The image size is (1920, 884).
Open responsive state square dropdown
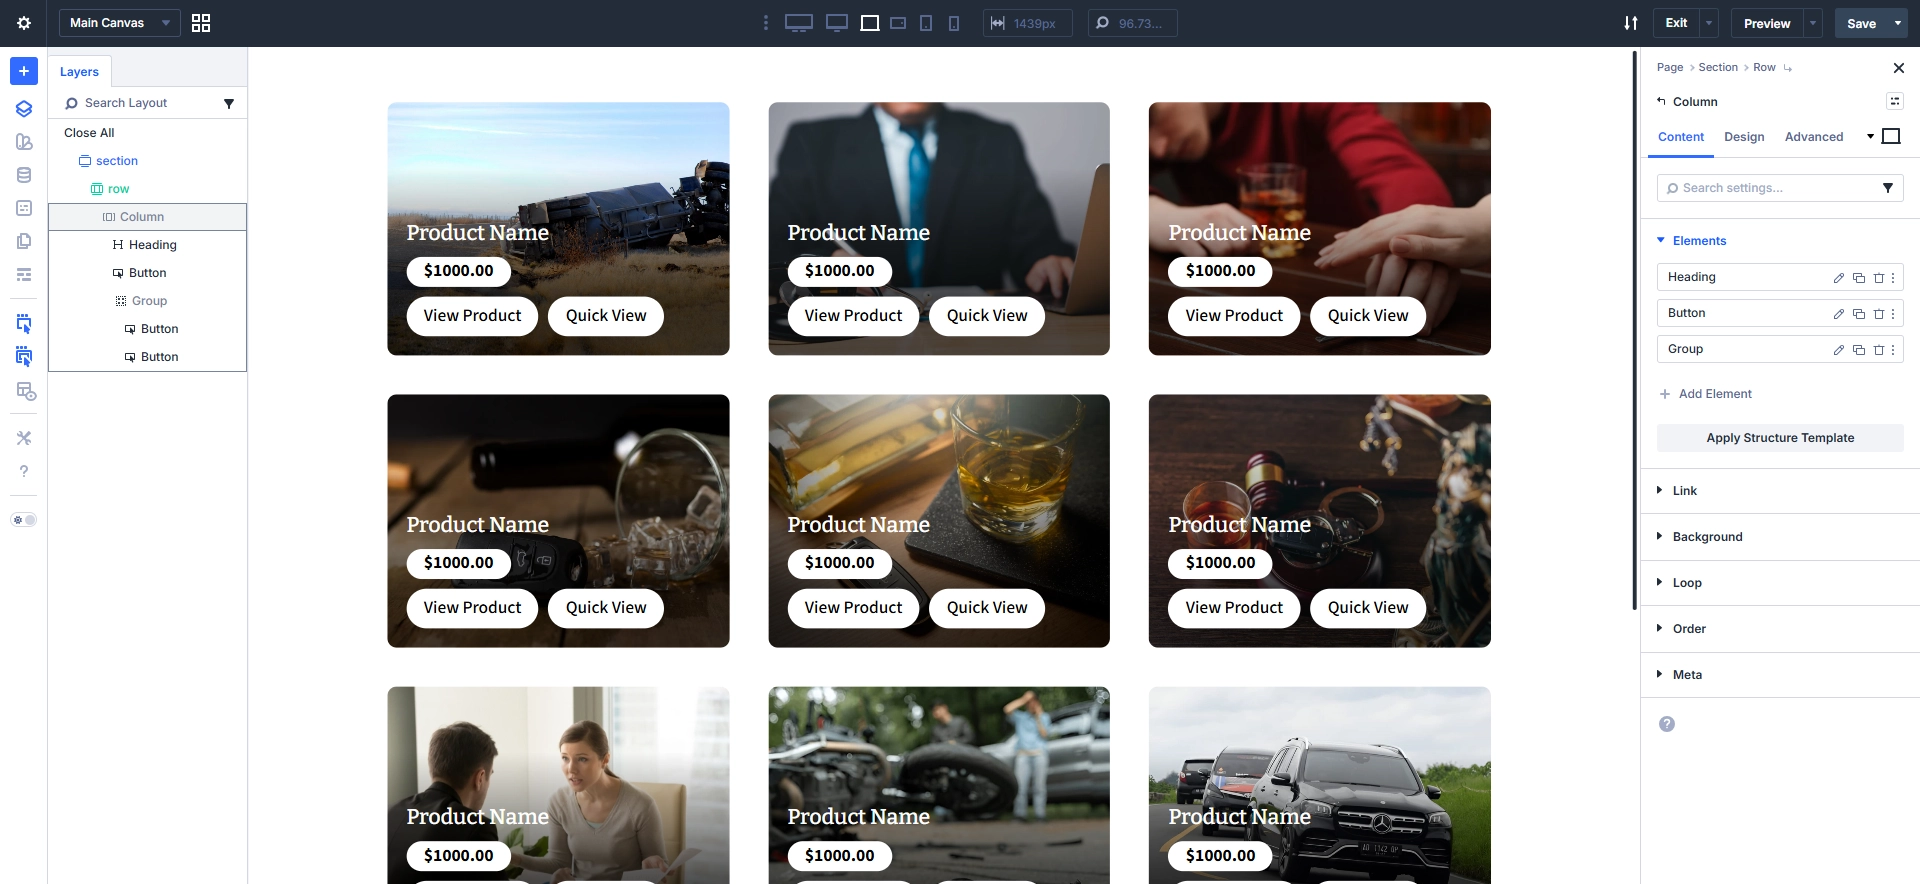[1883, 136]
